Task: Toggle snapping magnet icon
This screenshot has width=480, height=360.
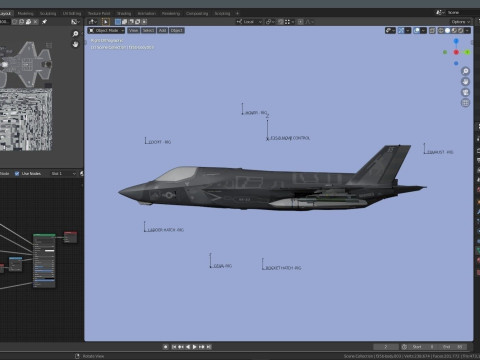Action: (x=281, y=22)
